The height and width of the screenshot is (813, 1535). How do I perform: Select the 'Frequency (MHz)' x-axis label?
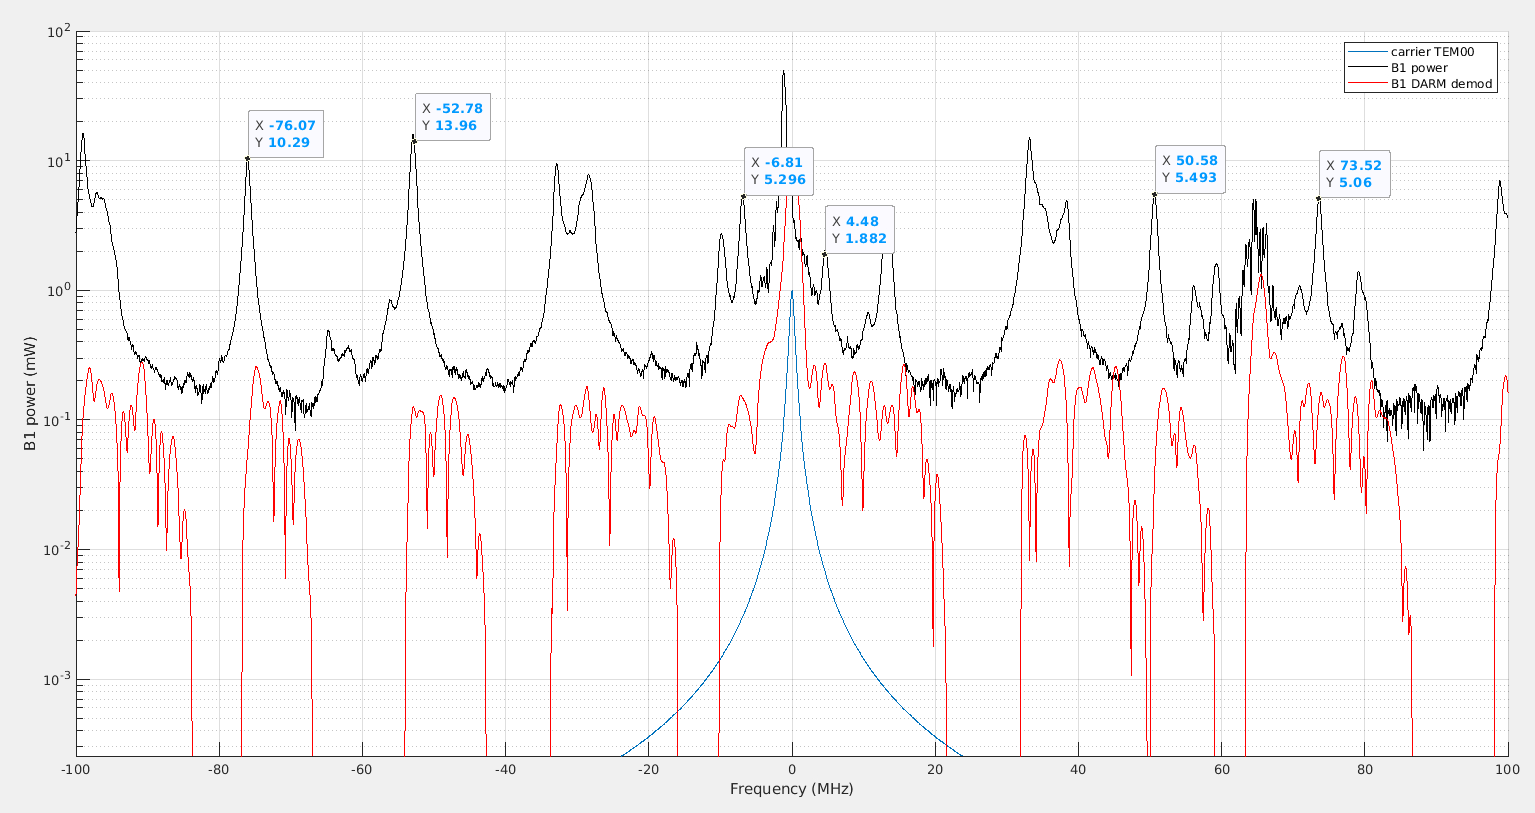tap(791, 789)
